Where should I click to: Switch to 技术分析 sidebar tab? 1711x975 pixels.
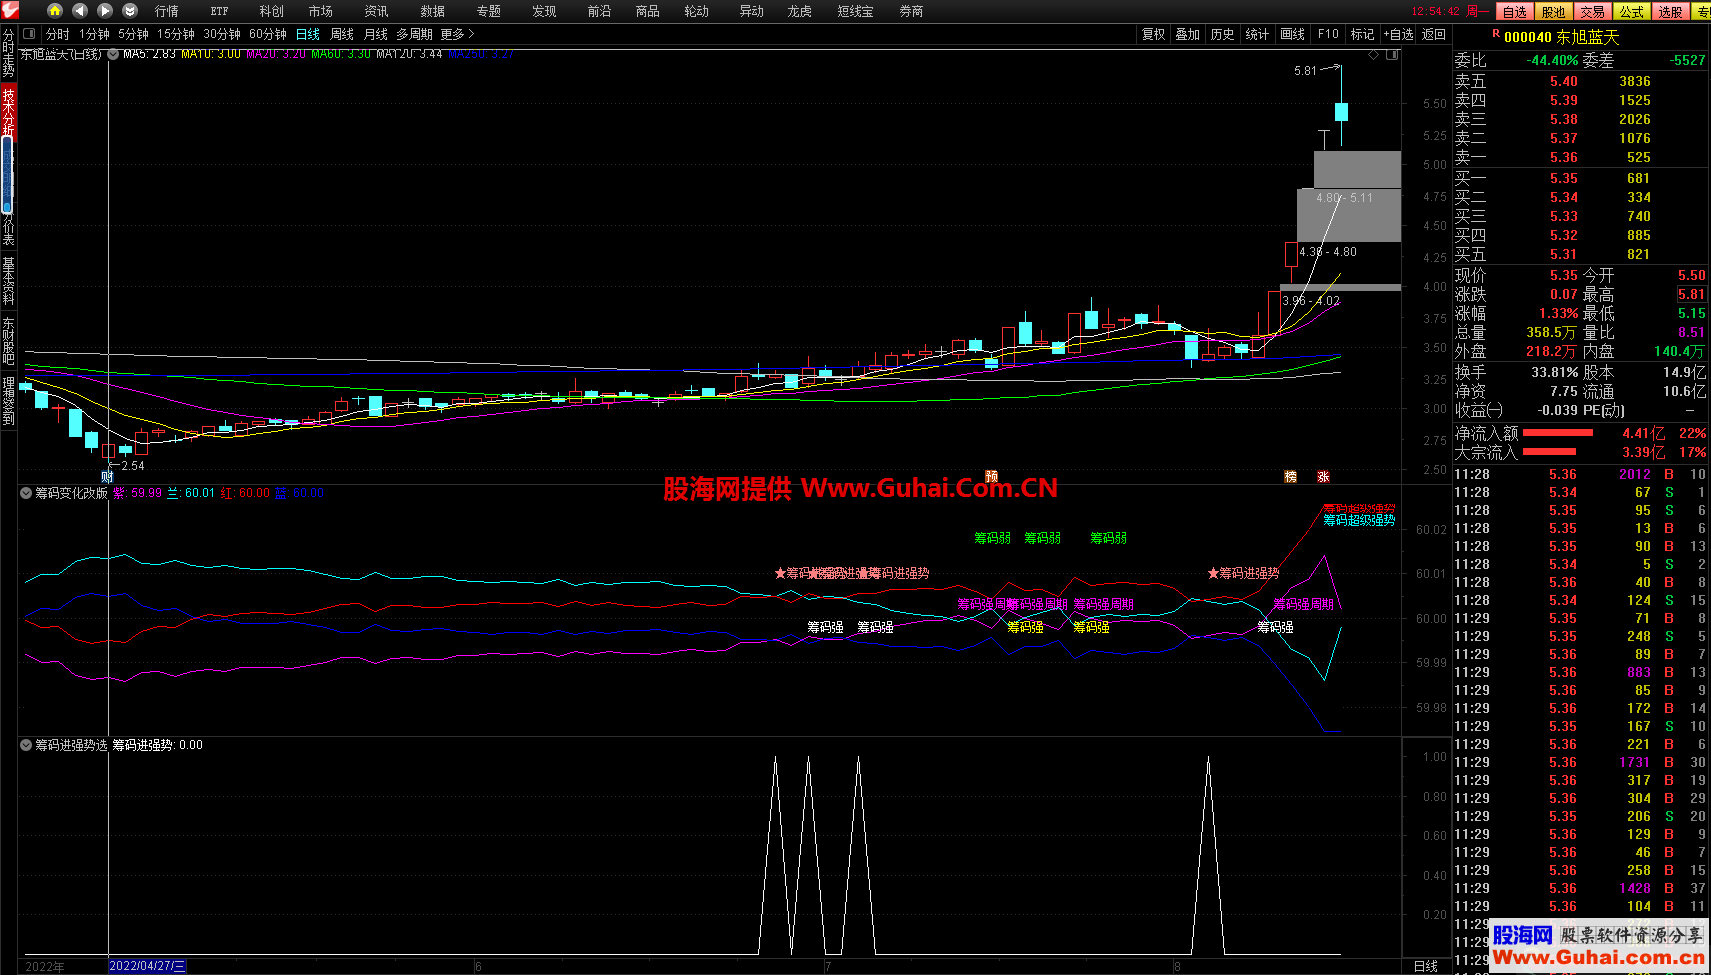tap(8, 111)
